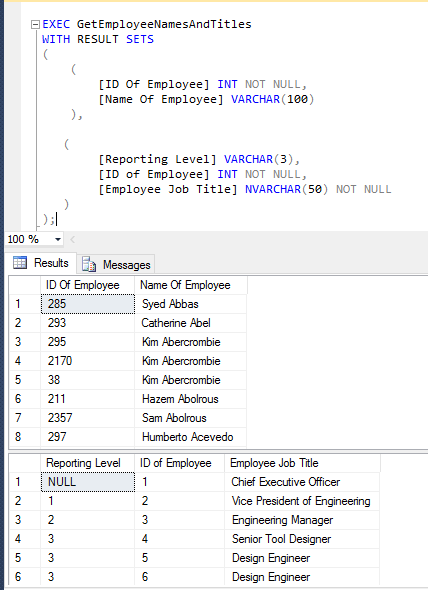428x590 pixels.
Task: Place cursor on GetEmployeeNamesAndTitles procedure name
Action: coord(164,24)
